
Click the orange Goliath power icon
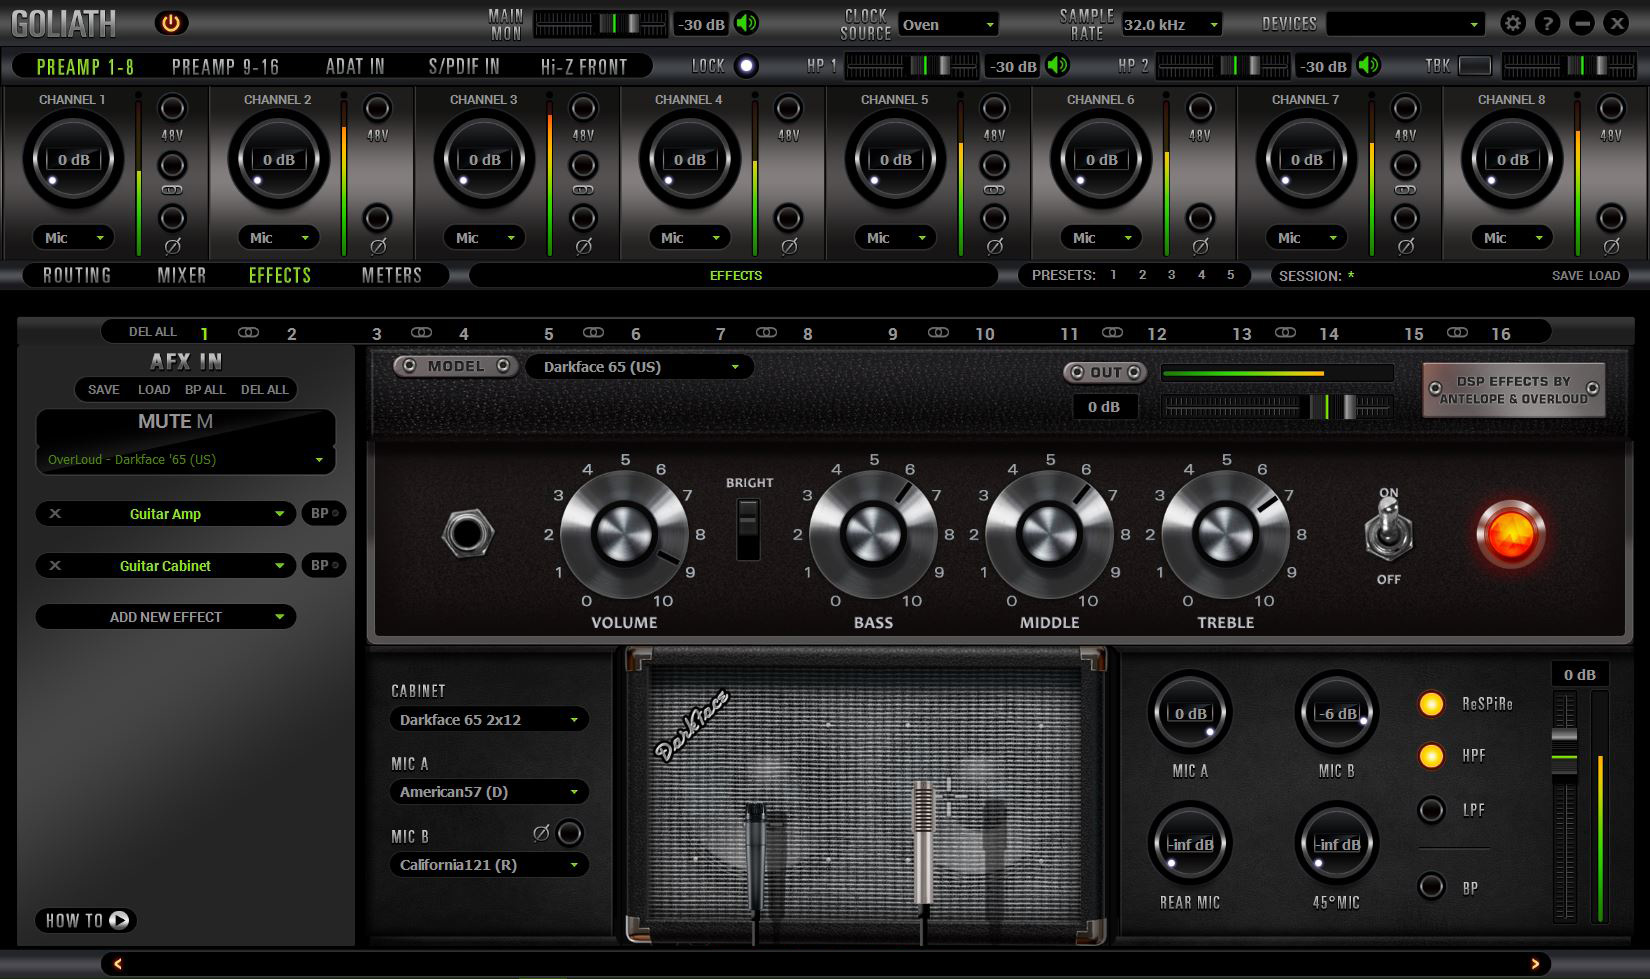pyautogui.click(x=171, y=22)
